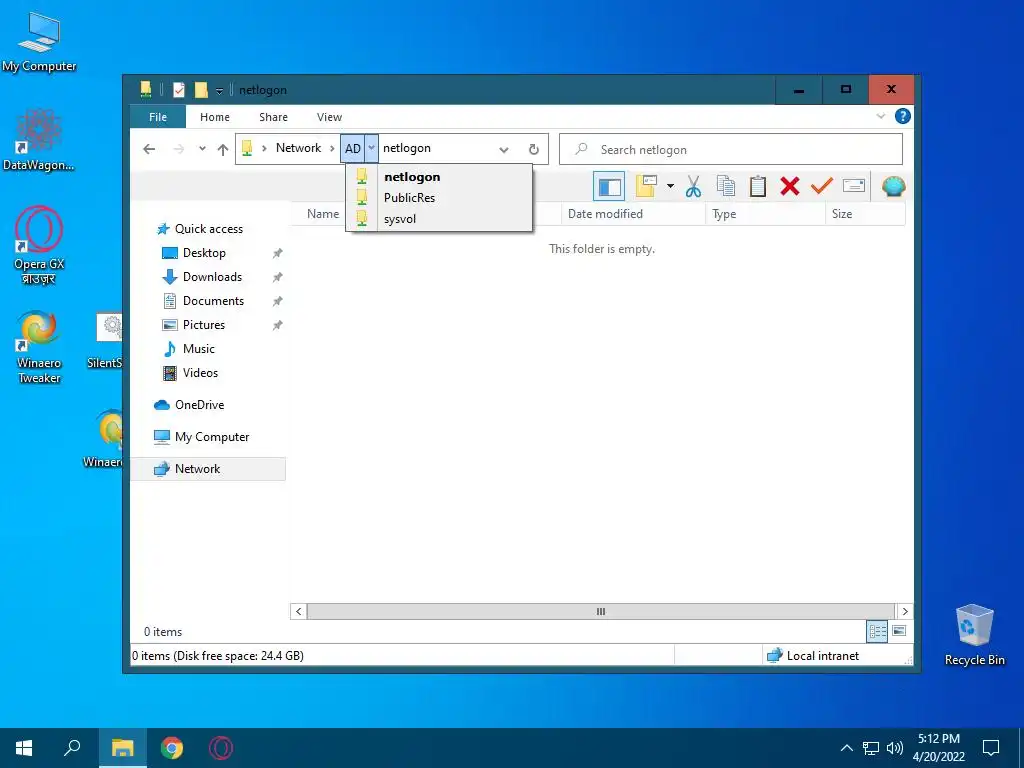Click the scrollbar right arrow

click(x=904, y=611)
